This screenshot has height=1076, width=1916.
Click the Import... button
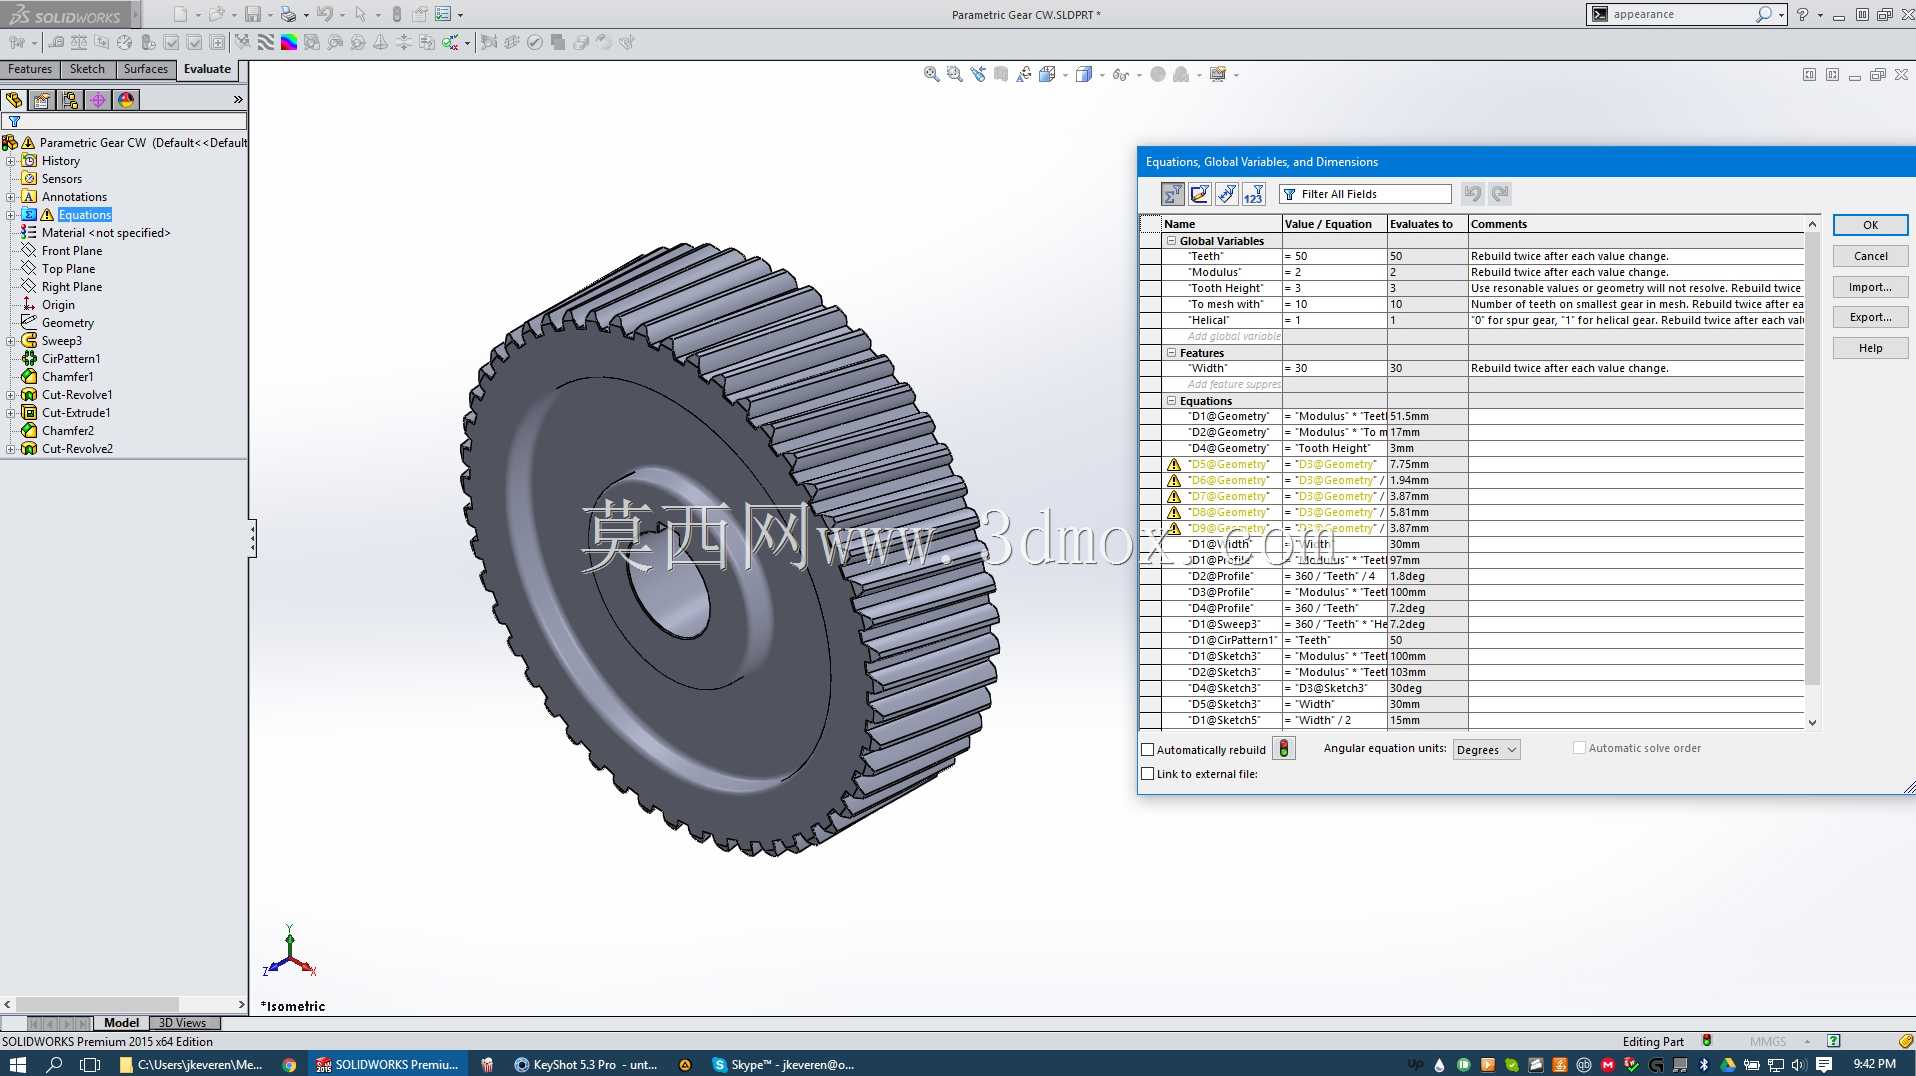click(1870, 287)
